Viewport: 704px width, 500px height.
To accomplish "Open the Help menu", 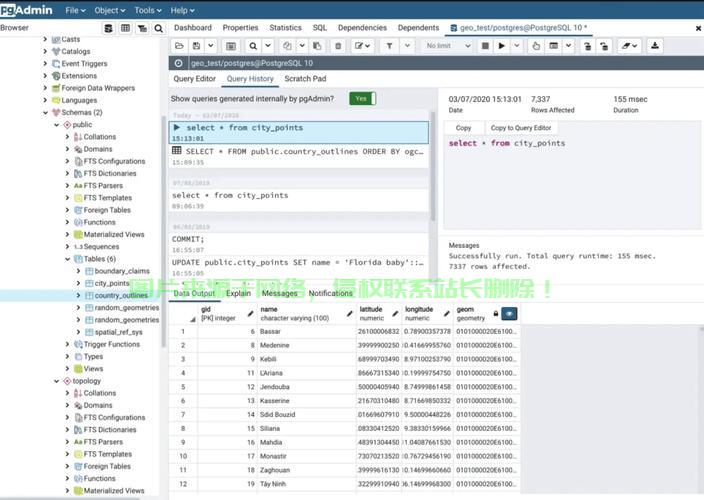I will click(182, 10).
